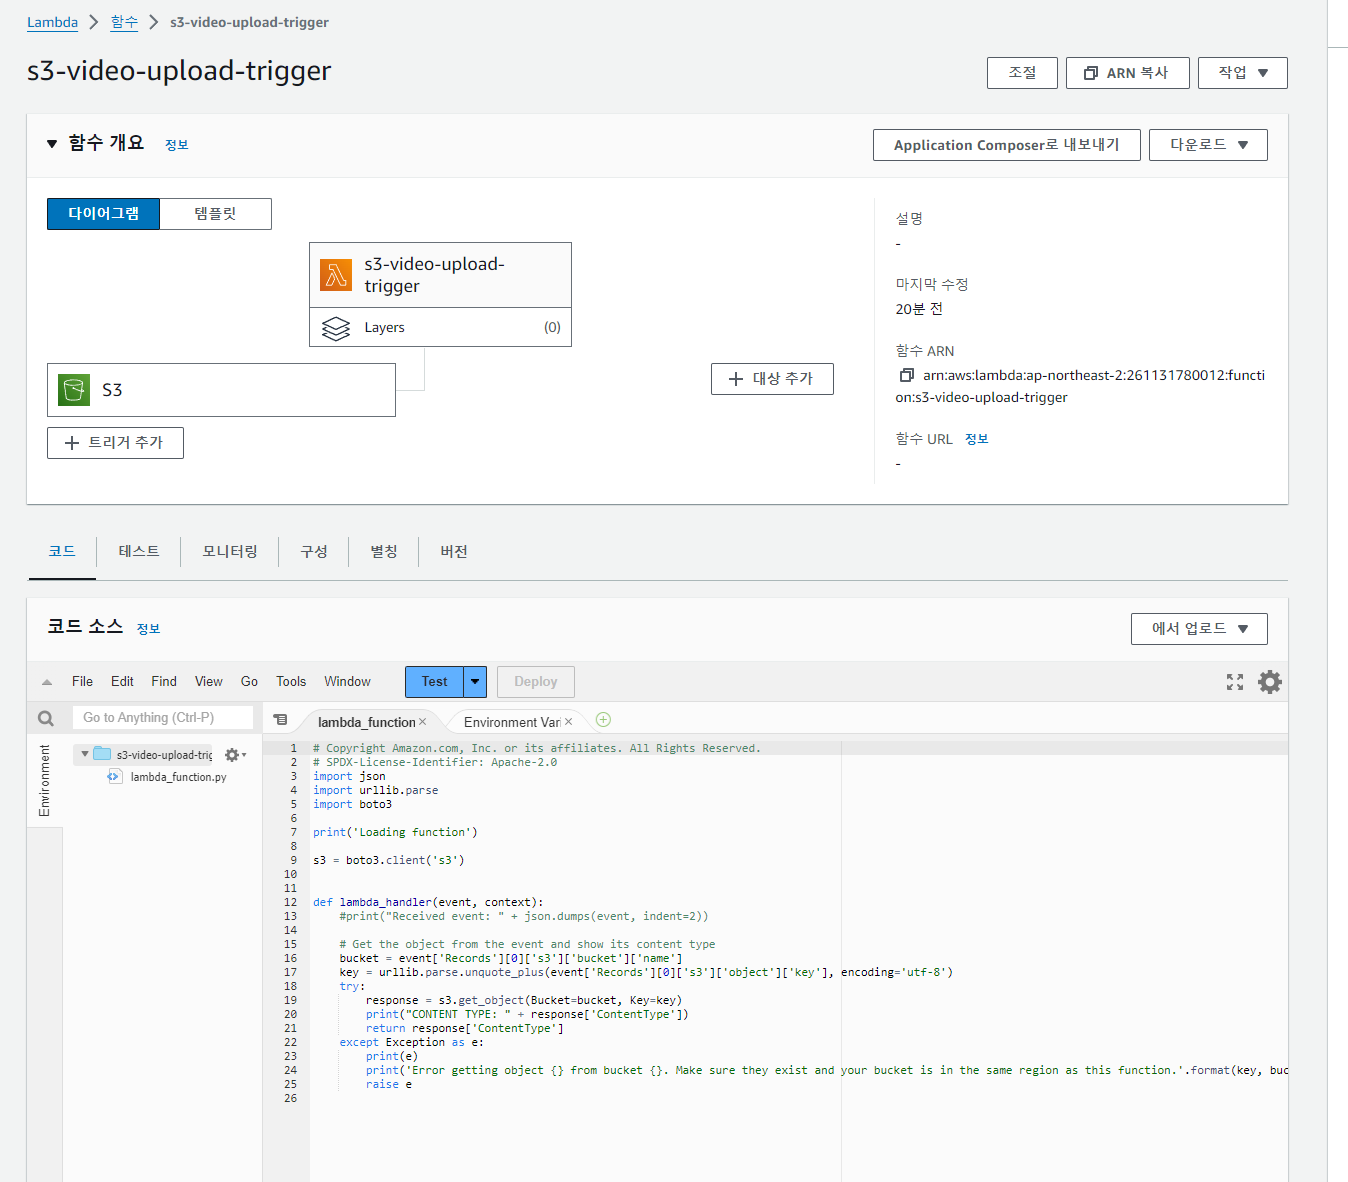The image size is (1348, 1182).
Task: Open the Go menu
Action: [249, 682]
